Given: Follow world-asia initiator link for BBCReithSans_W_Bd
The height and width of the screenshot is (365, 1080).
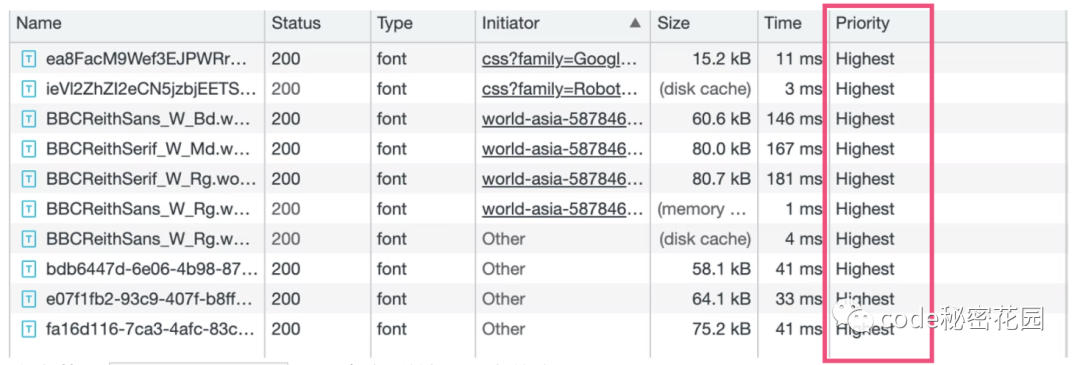Looking at the screenshot, I should (563, 119).
